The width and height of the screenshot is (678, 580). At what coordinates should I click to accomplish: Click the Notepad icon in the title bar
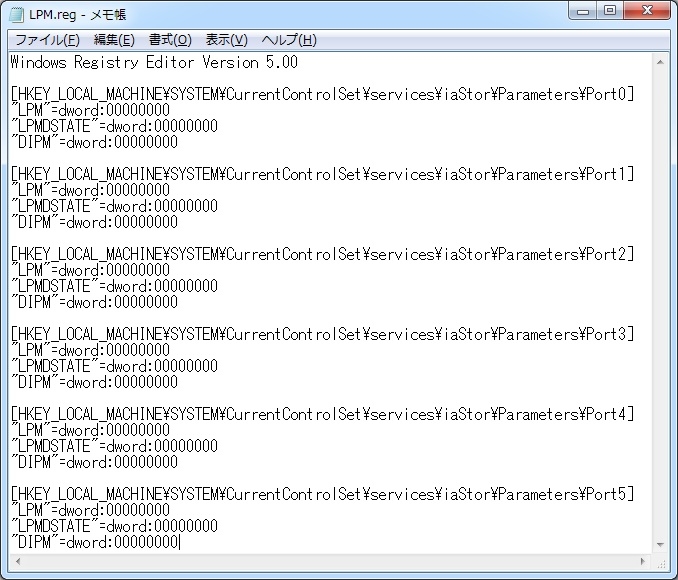click(16, 15)
